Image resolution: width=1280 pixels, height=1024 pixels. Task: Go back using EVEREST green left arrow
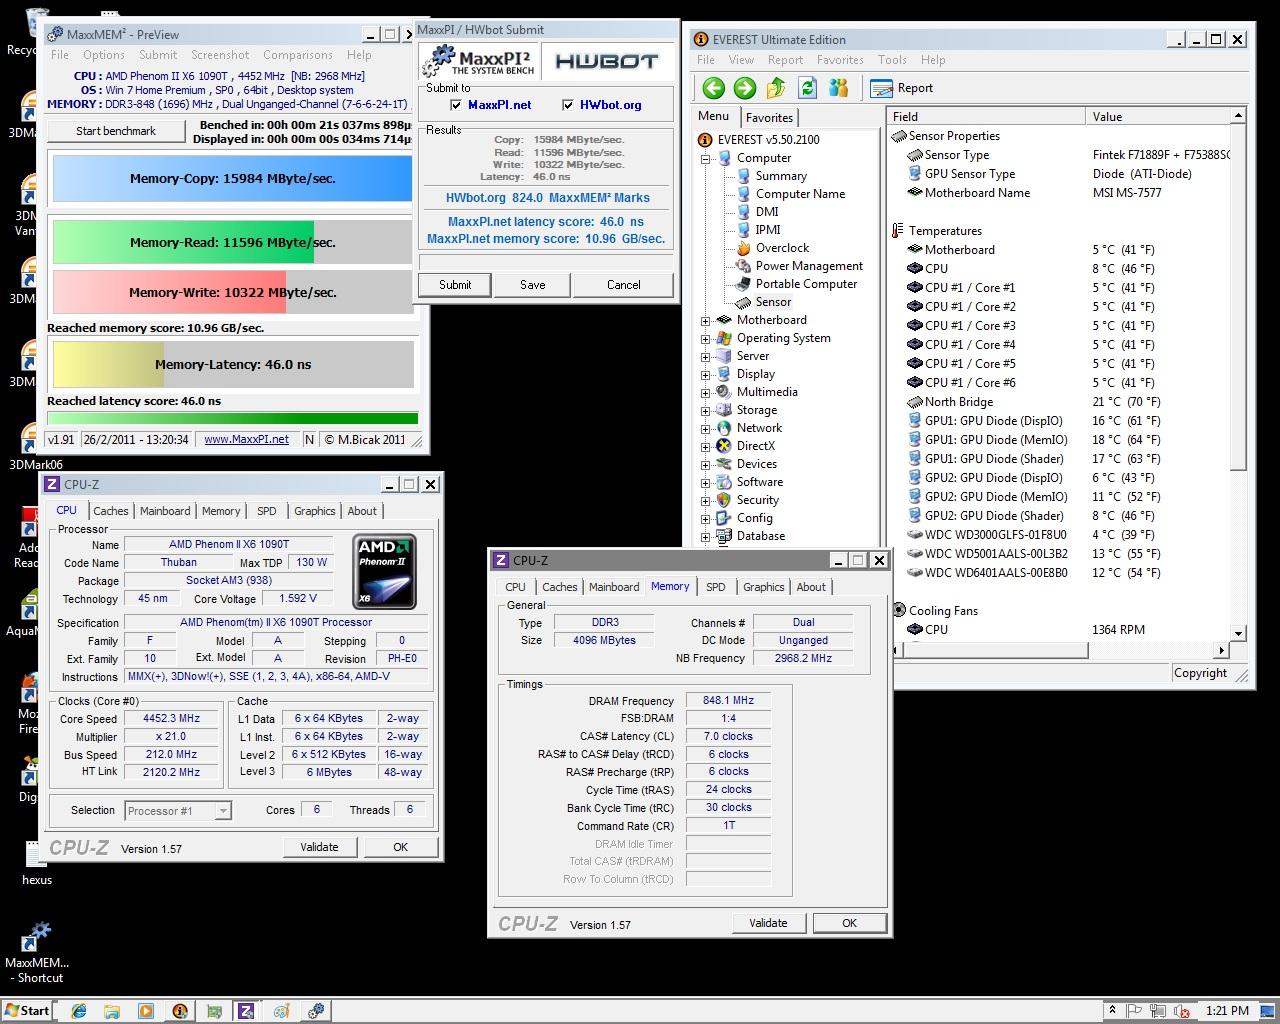(713, 88)
